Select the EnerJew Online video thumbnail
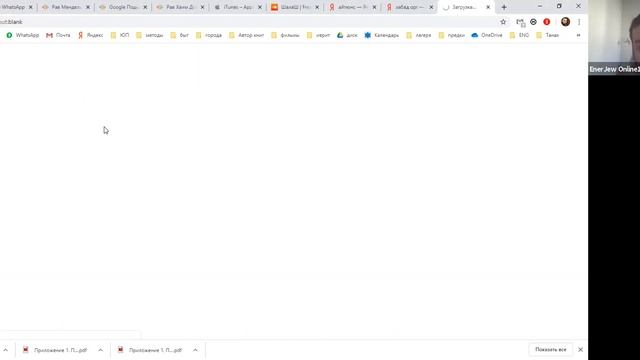 pyautogui.click(x=614, y=37)
